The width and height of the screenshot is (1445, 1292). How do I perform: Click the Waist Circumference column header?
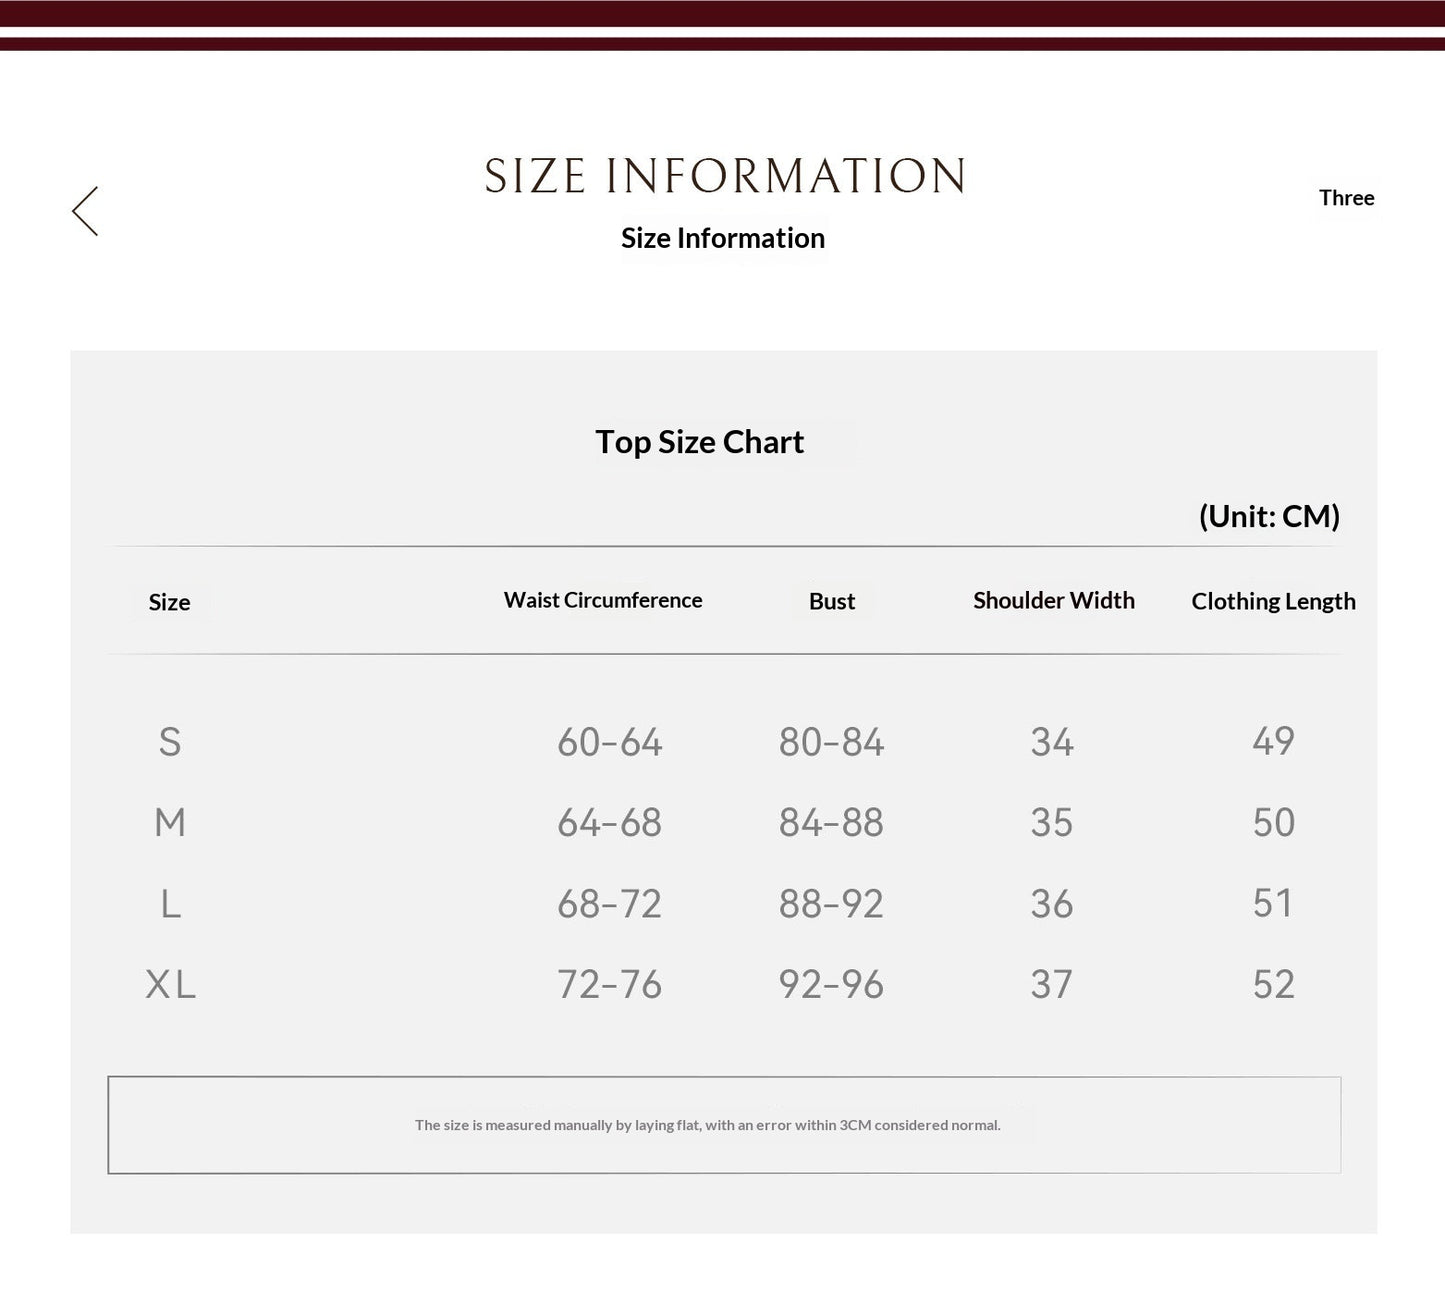603,600
